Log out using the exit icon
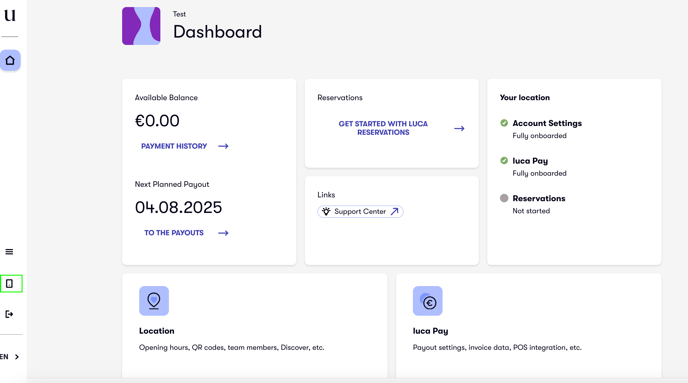Image resolution: width=688 pixels, height=383 pixels. pyautogui.click(x=9, y=314)
